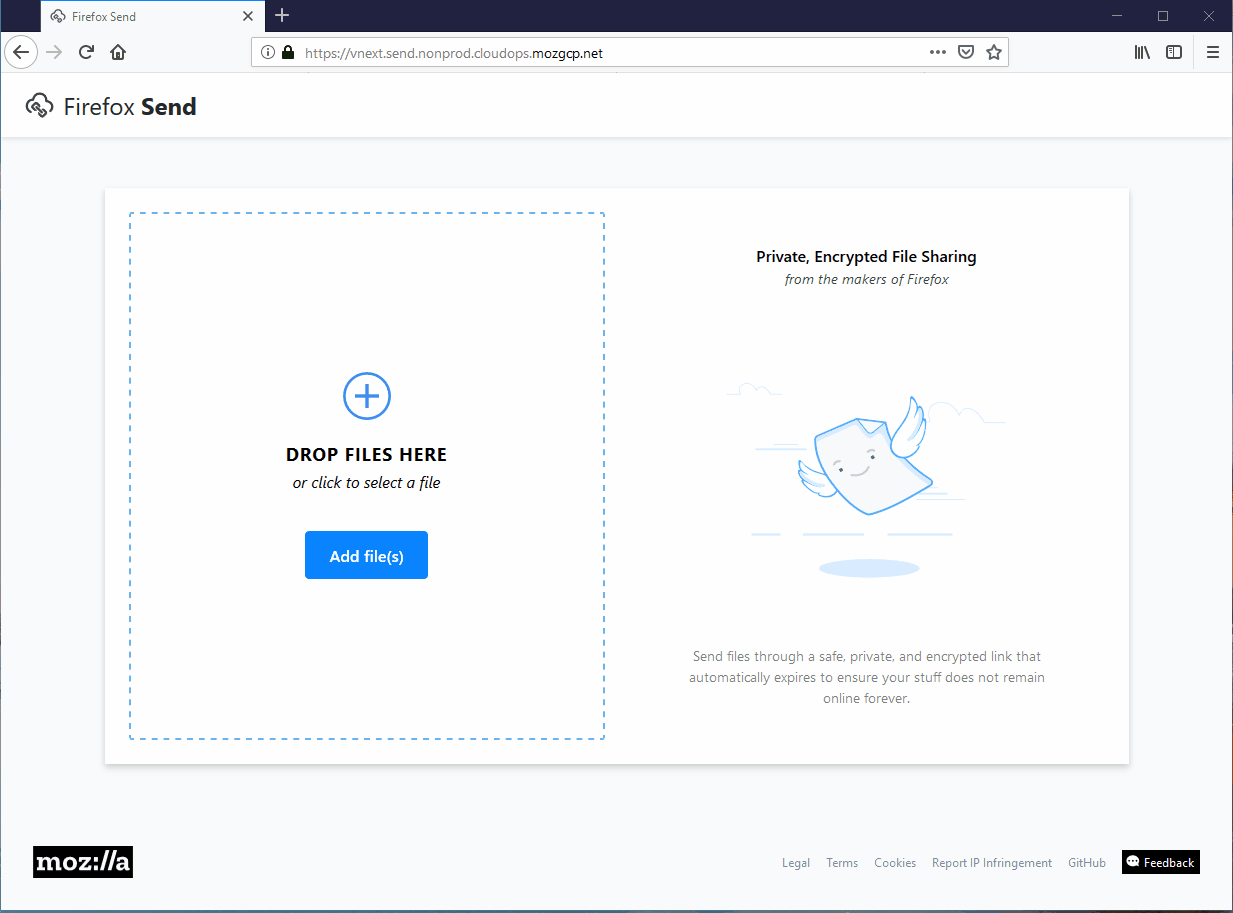The width and height of the screenshot is (1233, 913).
Task: Select the Firefox Send tab
Action: click(153, 16)
